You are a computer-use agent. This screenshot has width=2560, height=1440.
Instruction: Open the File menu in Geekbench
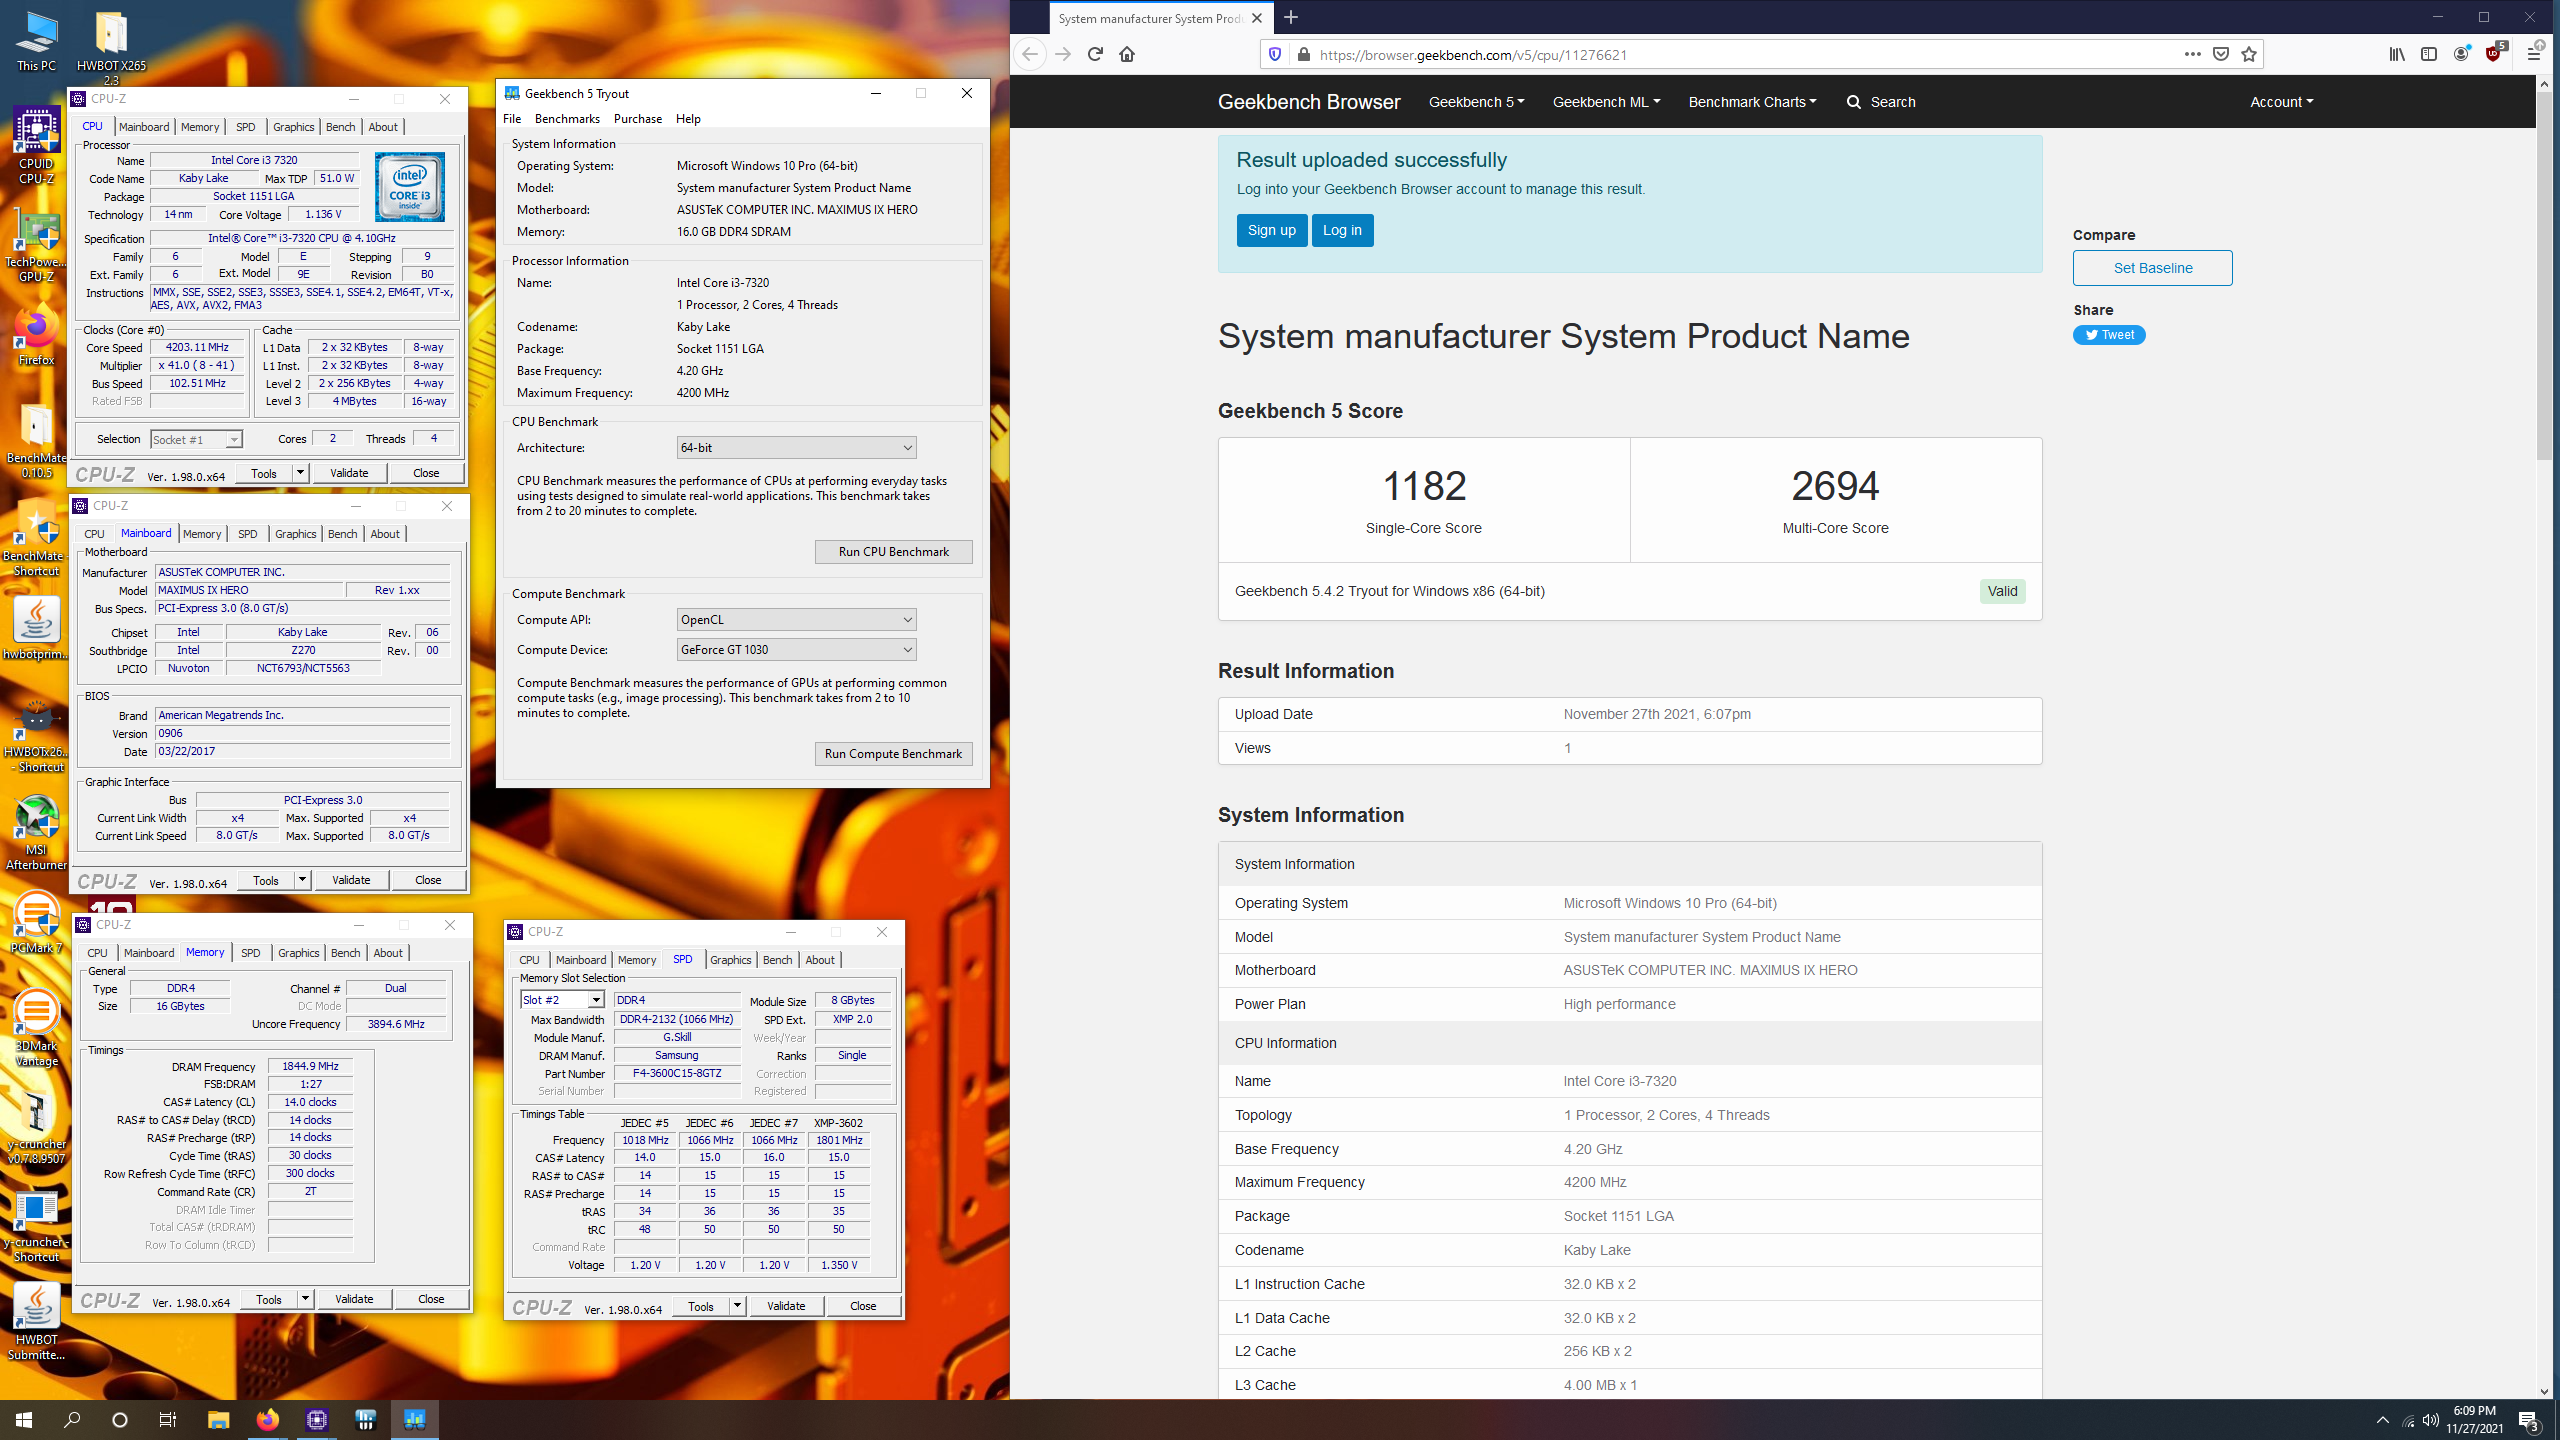coord(512,119)
